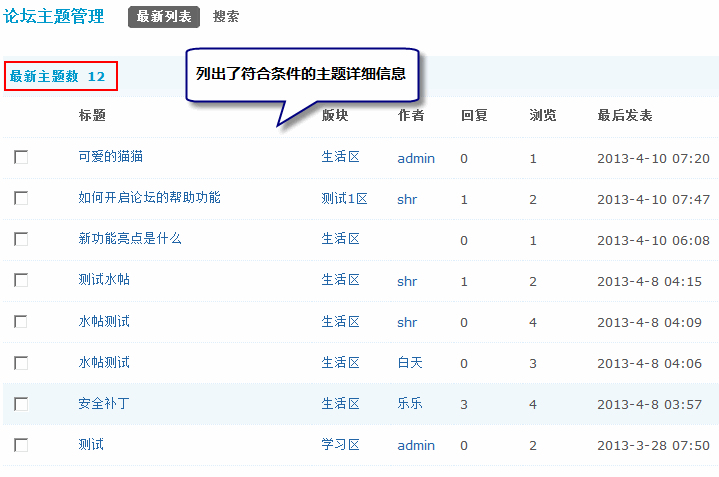719x477 pixels.
Task: Click the author name 白天
Action: click(x=410, y=363)
